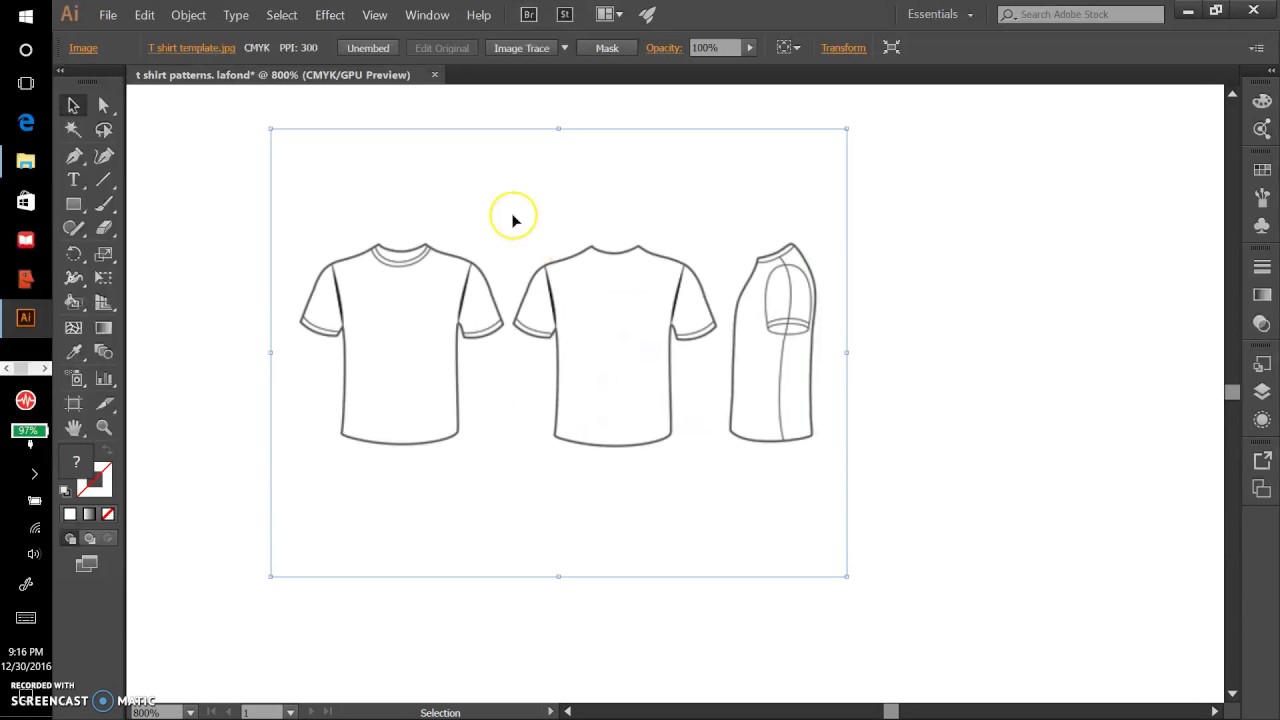
Task: Select the Paintbrush tool
Action: 104,204
